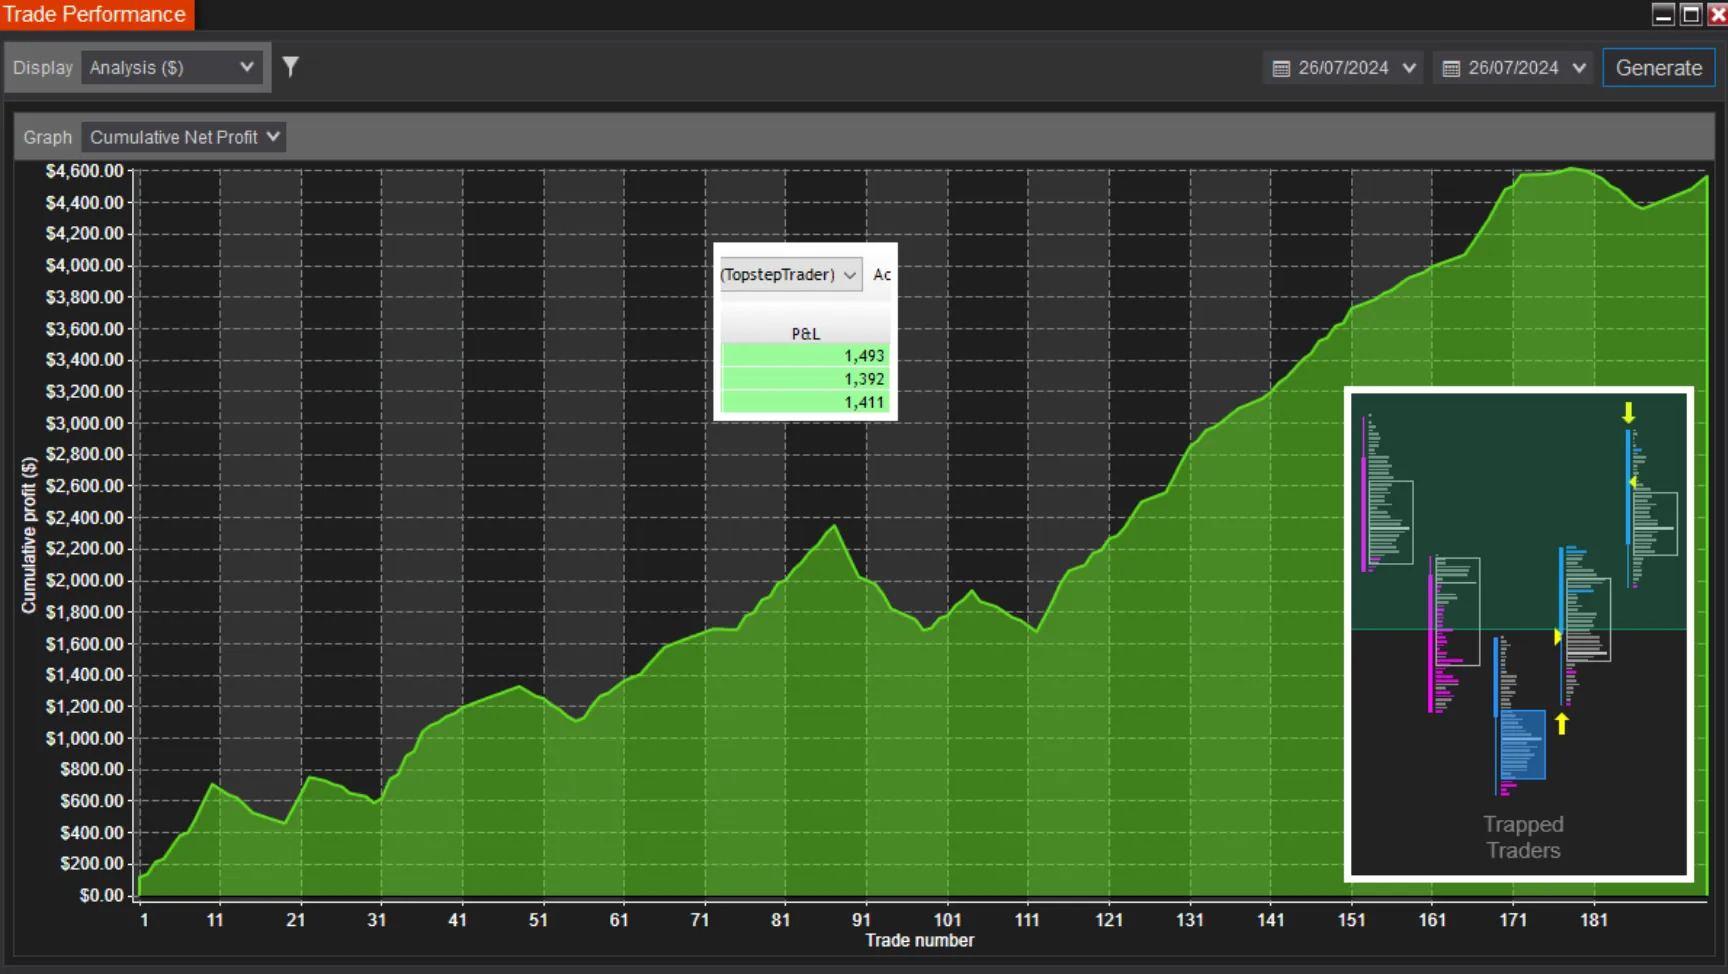The image size is (1728, 974).
Task: Click the Trapped Traders thumbnail image
Action: [x=1518, y=633]
